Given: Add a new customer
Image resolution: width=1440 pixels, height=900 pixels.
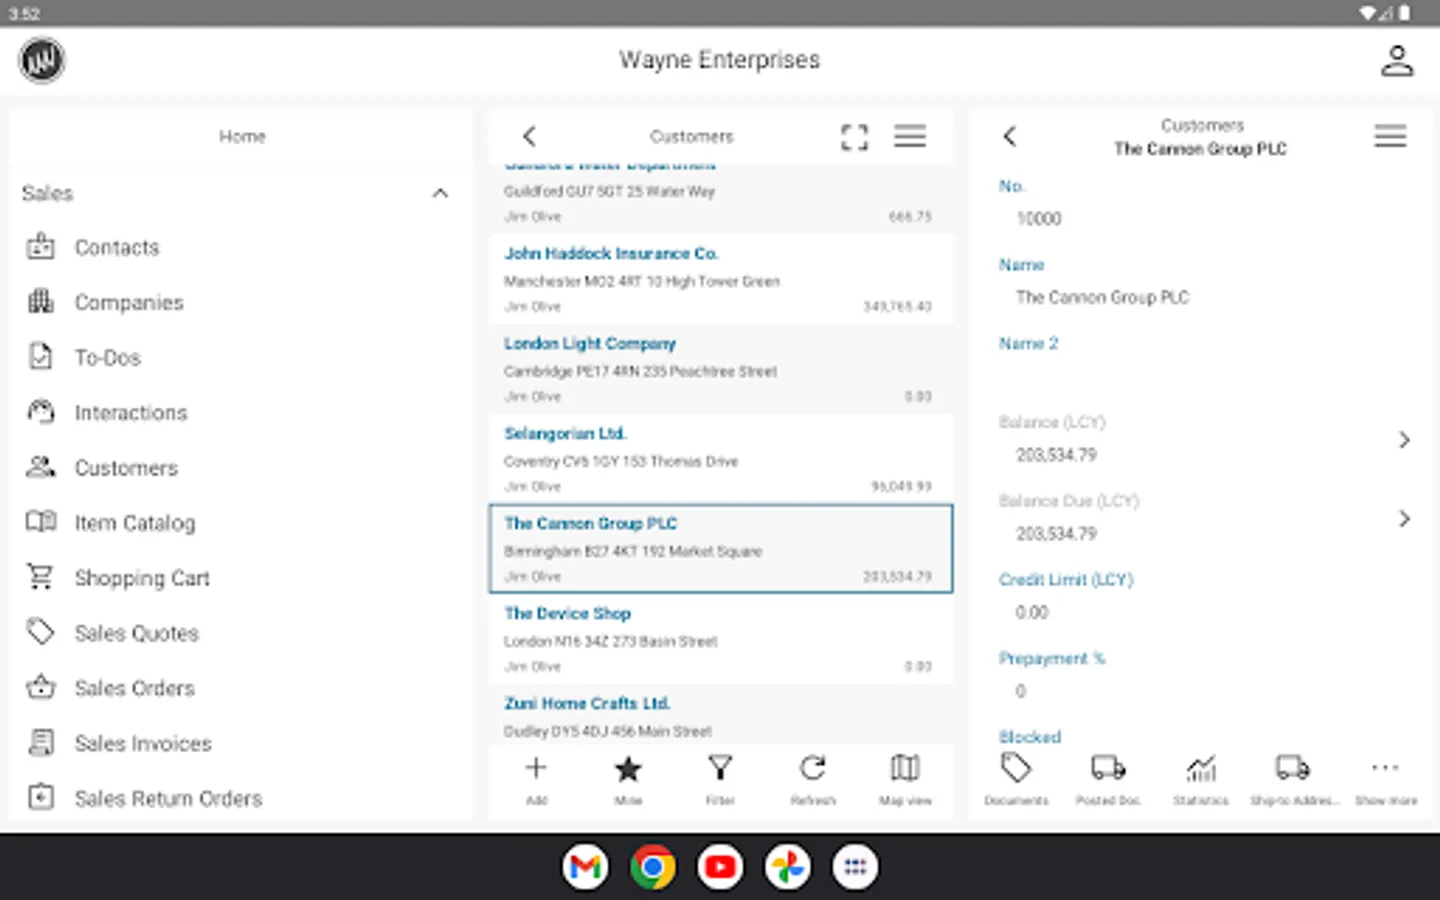Looking at the screenshot, I should tap(536, 779).
